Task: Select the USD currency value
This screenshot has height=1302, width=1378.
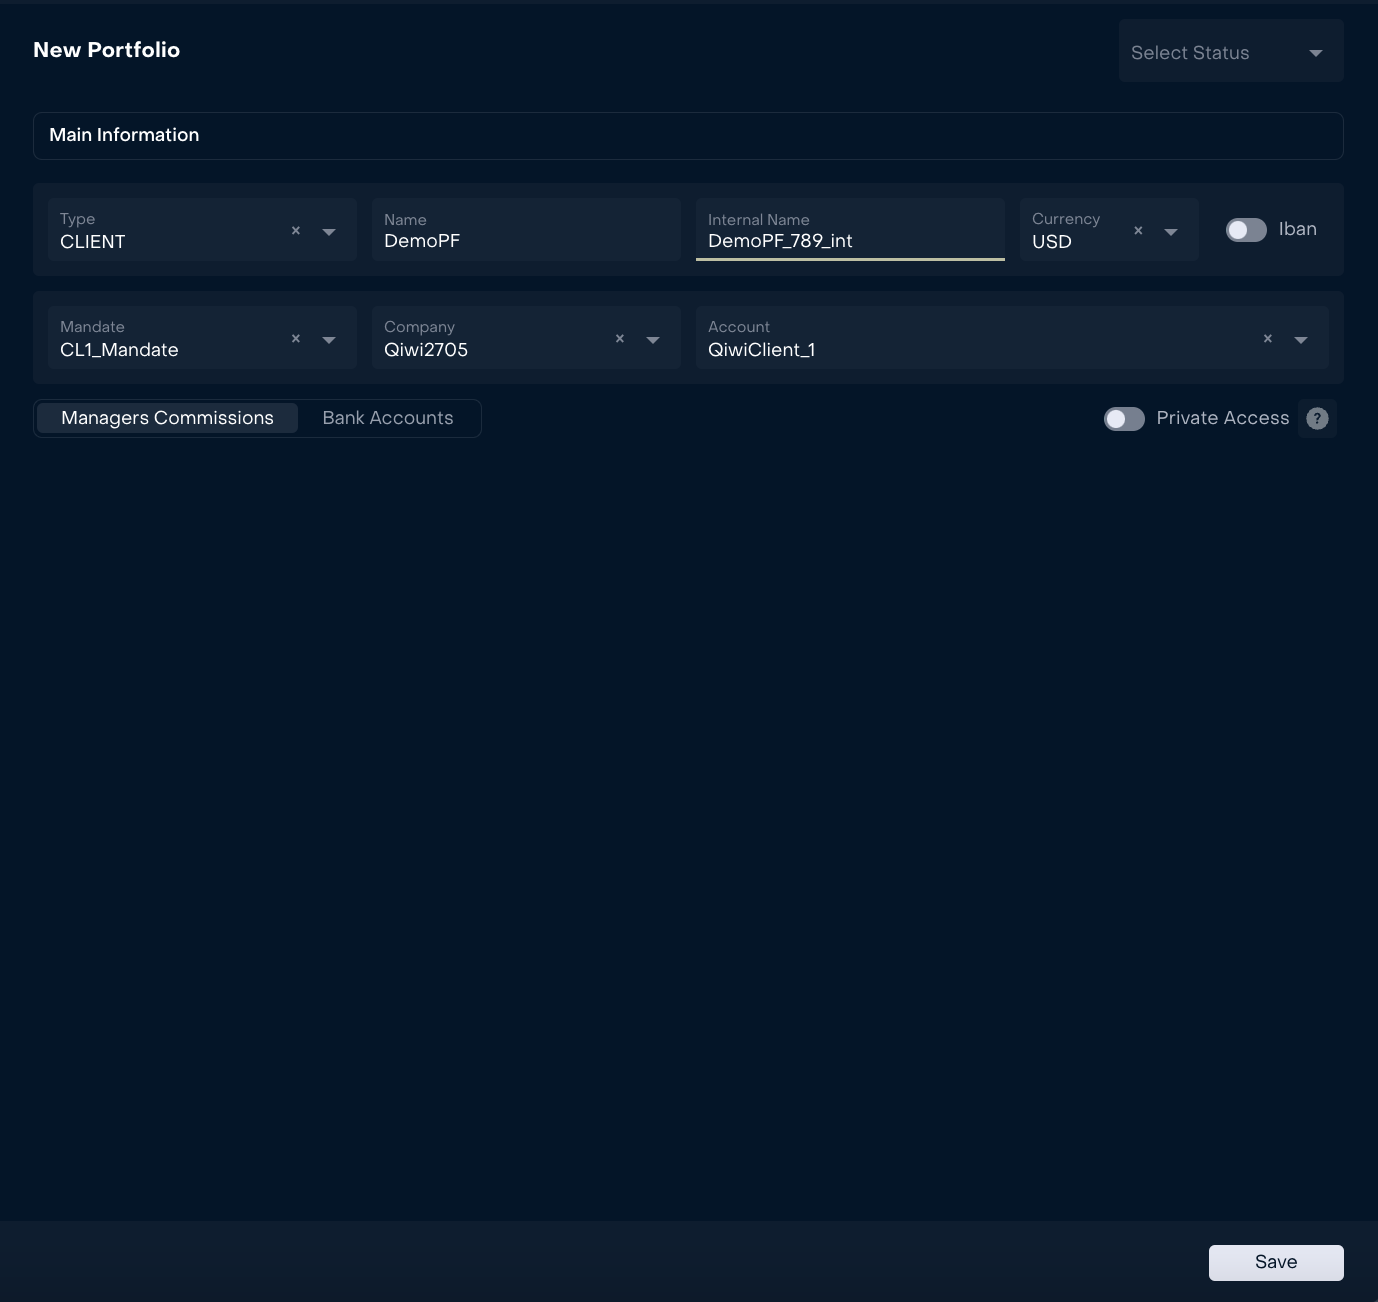Action: (x=1052, y=242)
